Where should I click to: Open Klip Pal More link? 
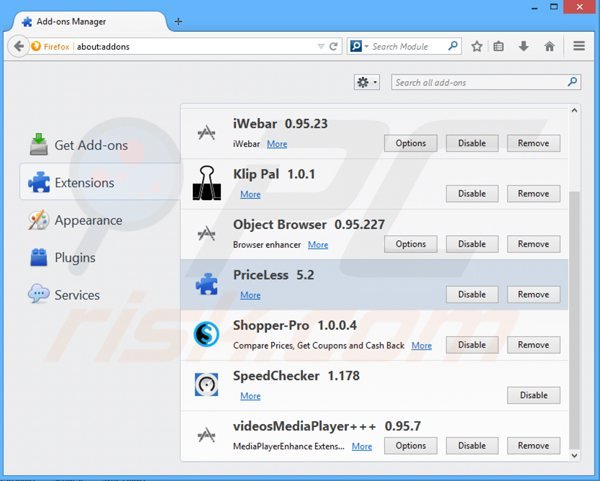(x=250, y=194)
